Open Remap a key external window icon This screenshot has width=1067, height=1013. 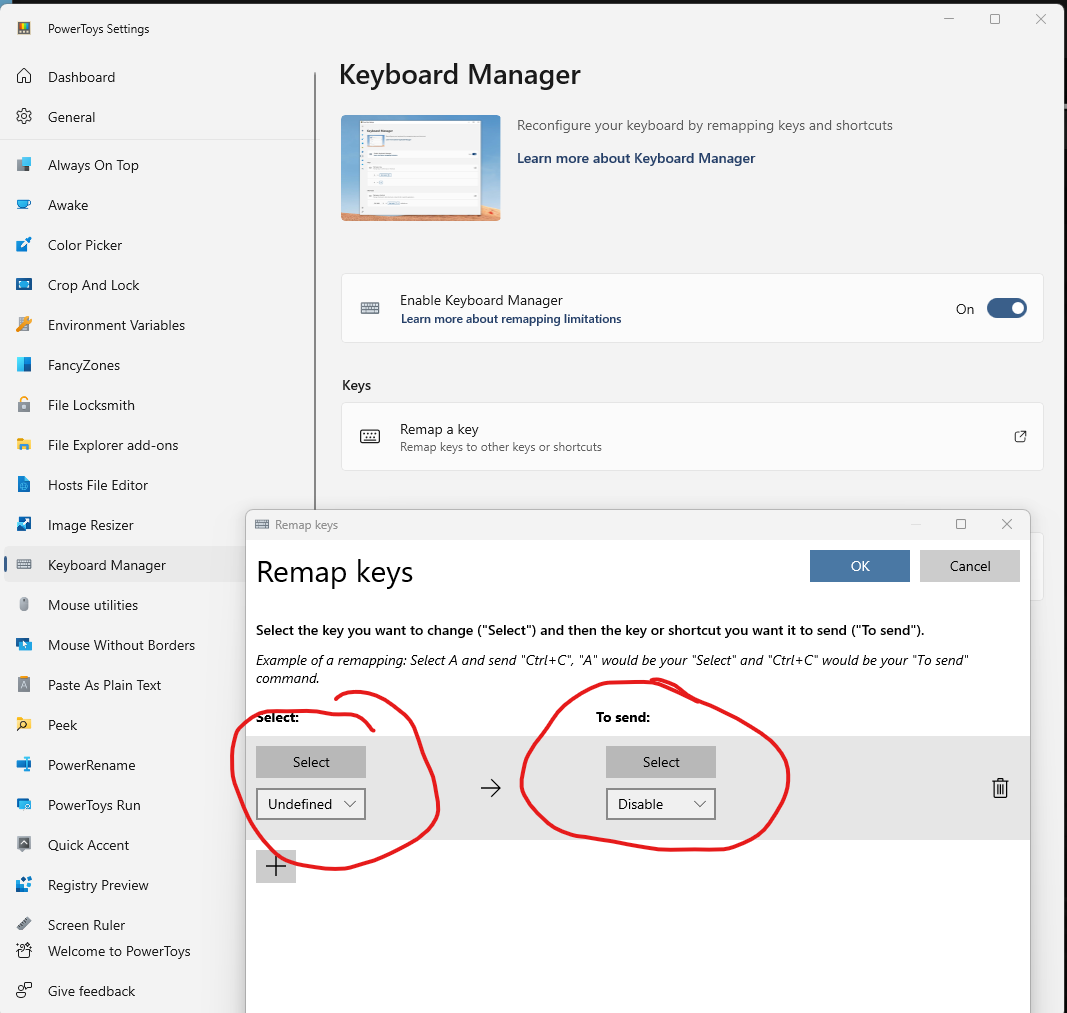(x=1020, y=436)
